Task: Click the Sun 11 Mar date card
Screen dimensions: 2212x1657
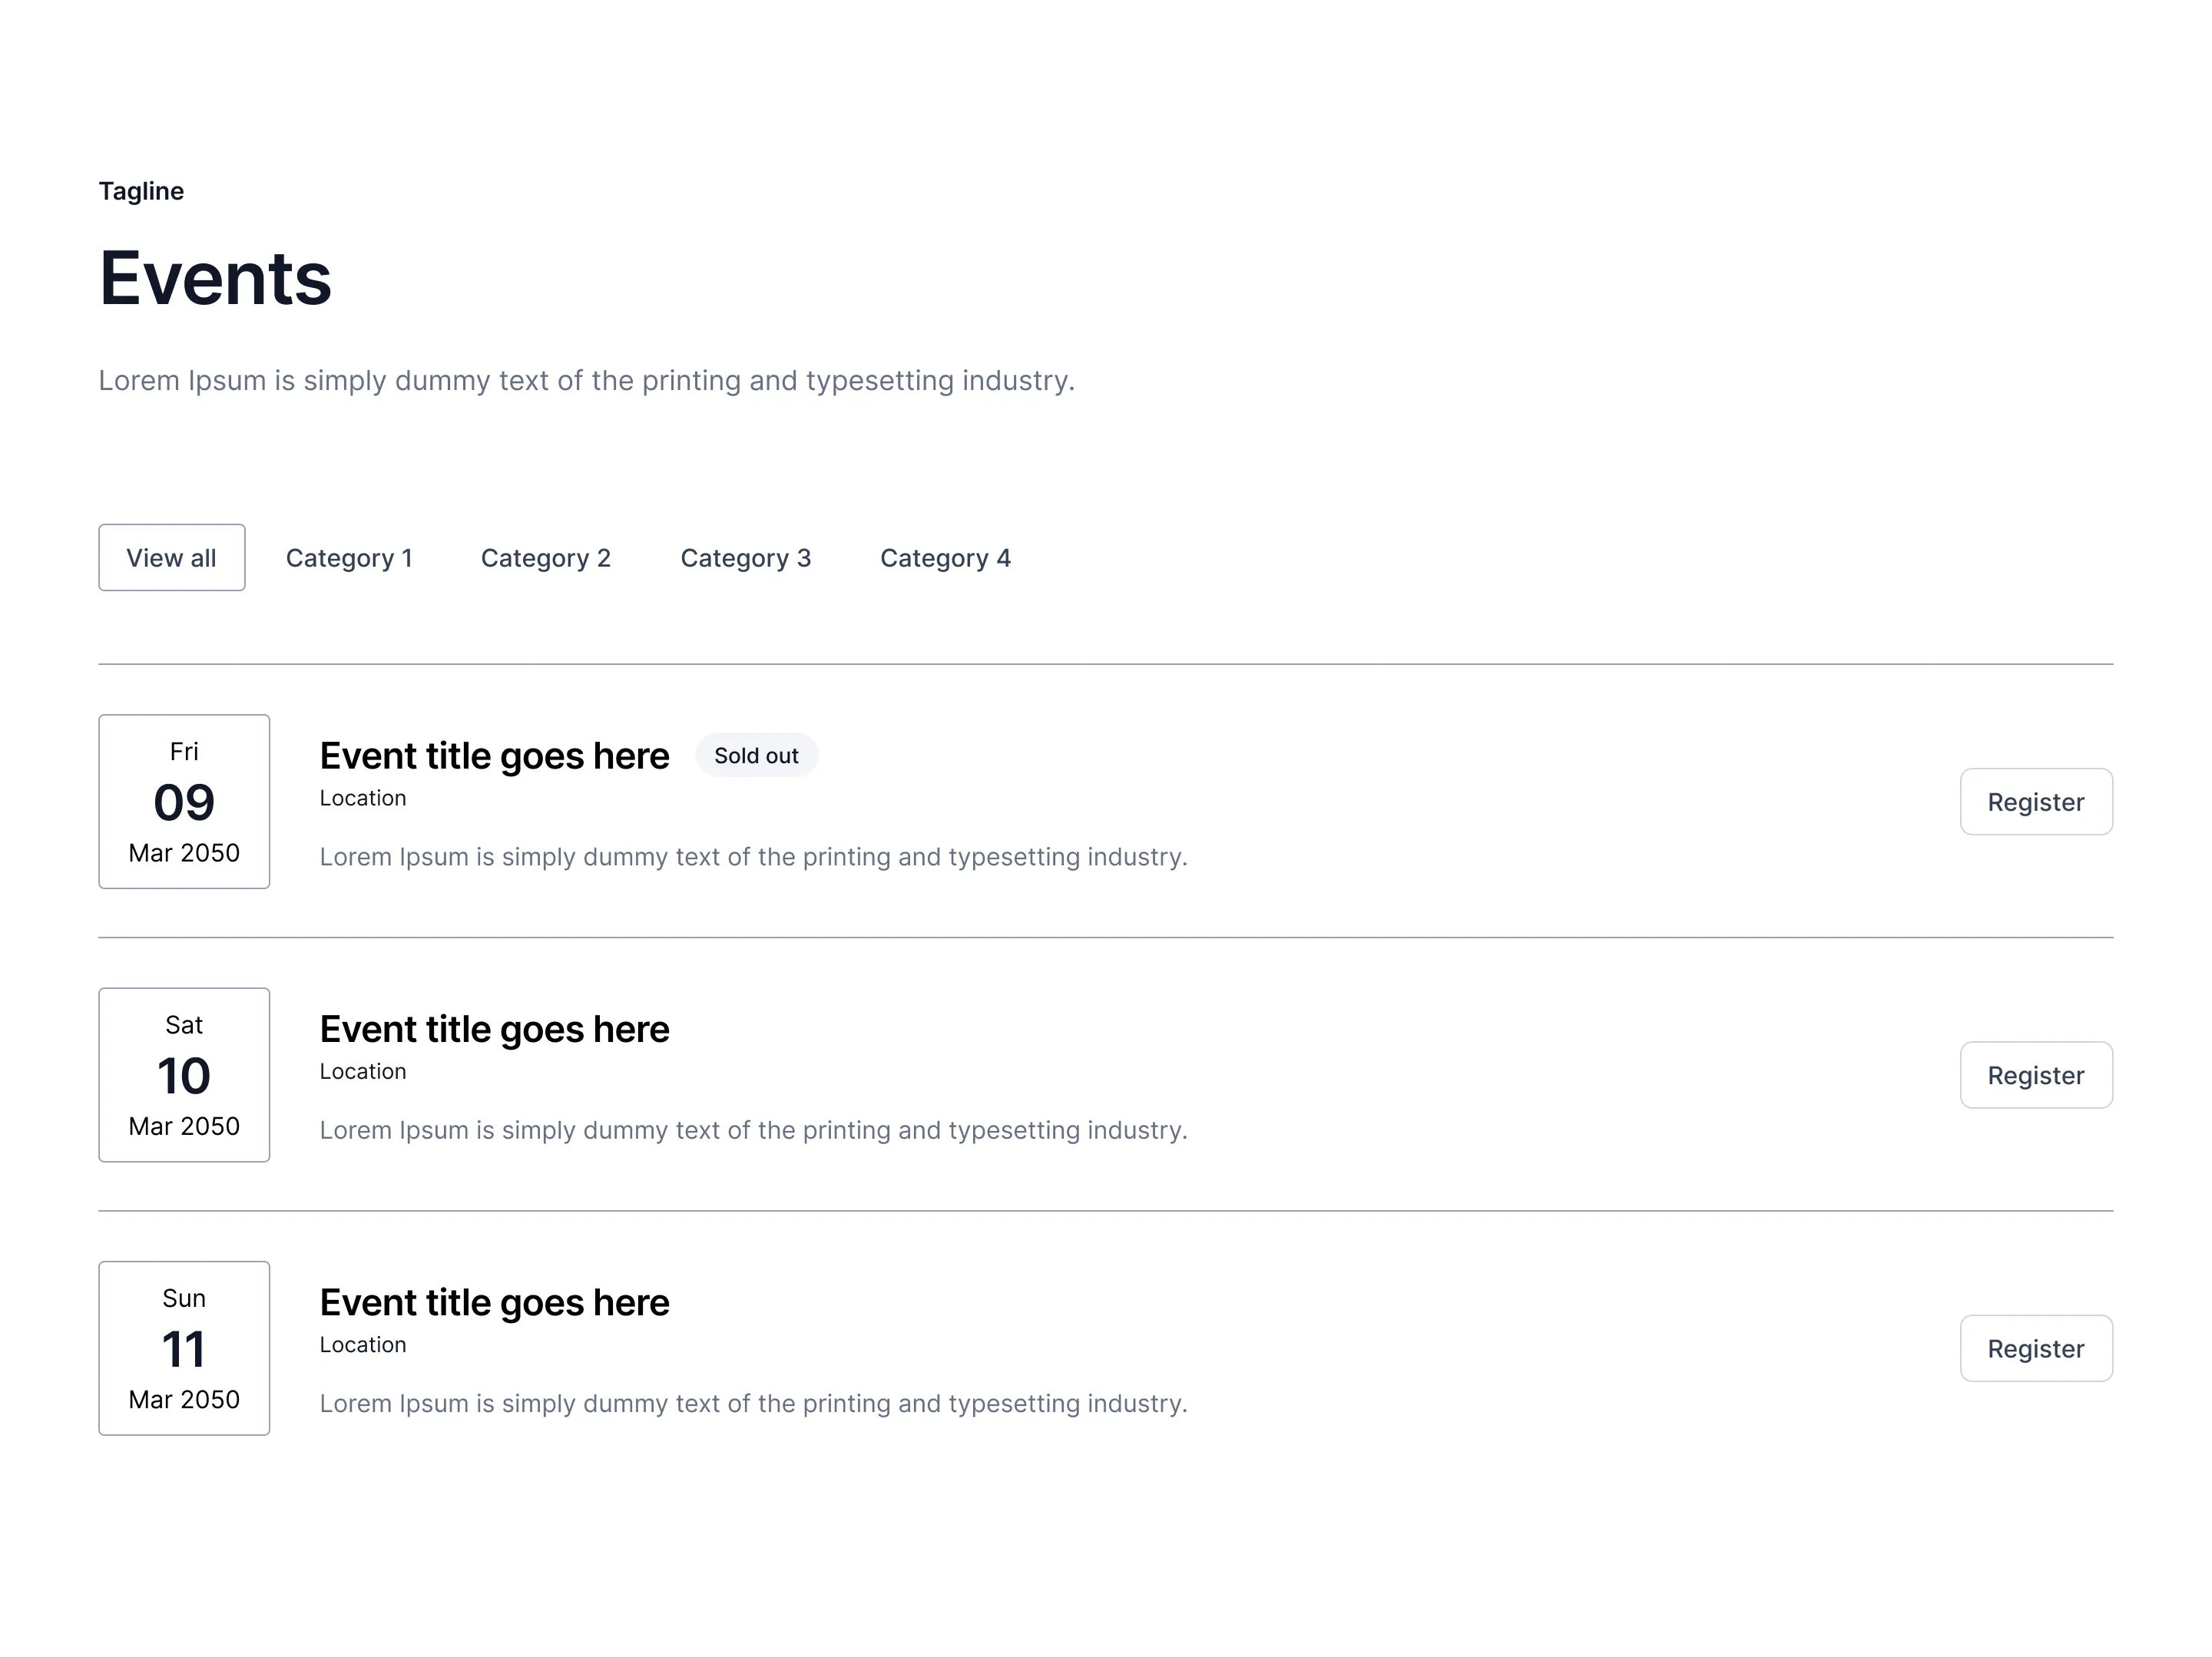Action: click(x=184, y=1348)
